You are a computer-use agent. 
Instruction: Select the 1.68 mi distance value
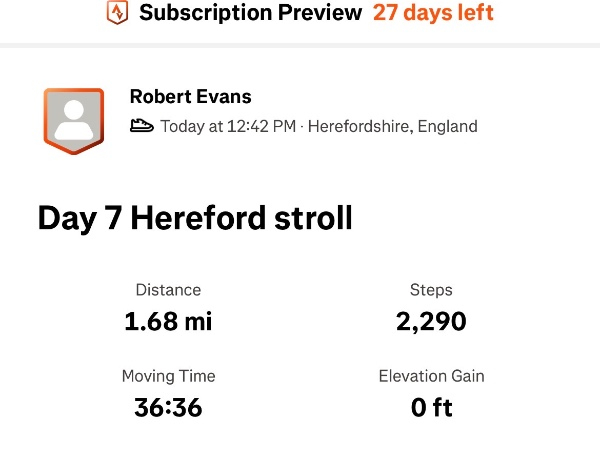168,321
